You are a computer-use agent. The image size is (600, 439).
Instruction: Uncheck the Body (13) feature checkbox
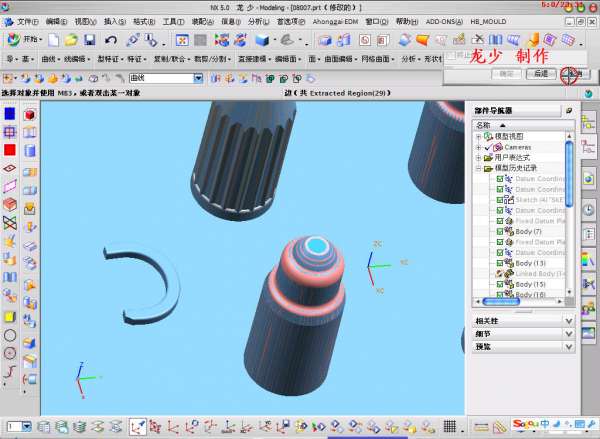500,263
